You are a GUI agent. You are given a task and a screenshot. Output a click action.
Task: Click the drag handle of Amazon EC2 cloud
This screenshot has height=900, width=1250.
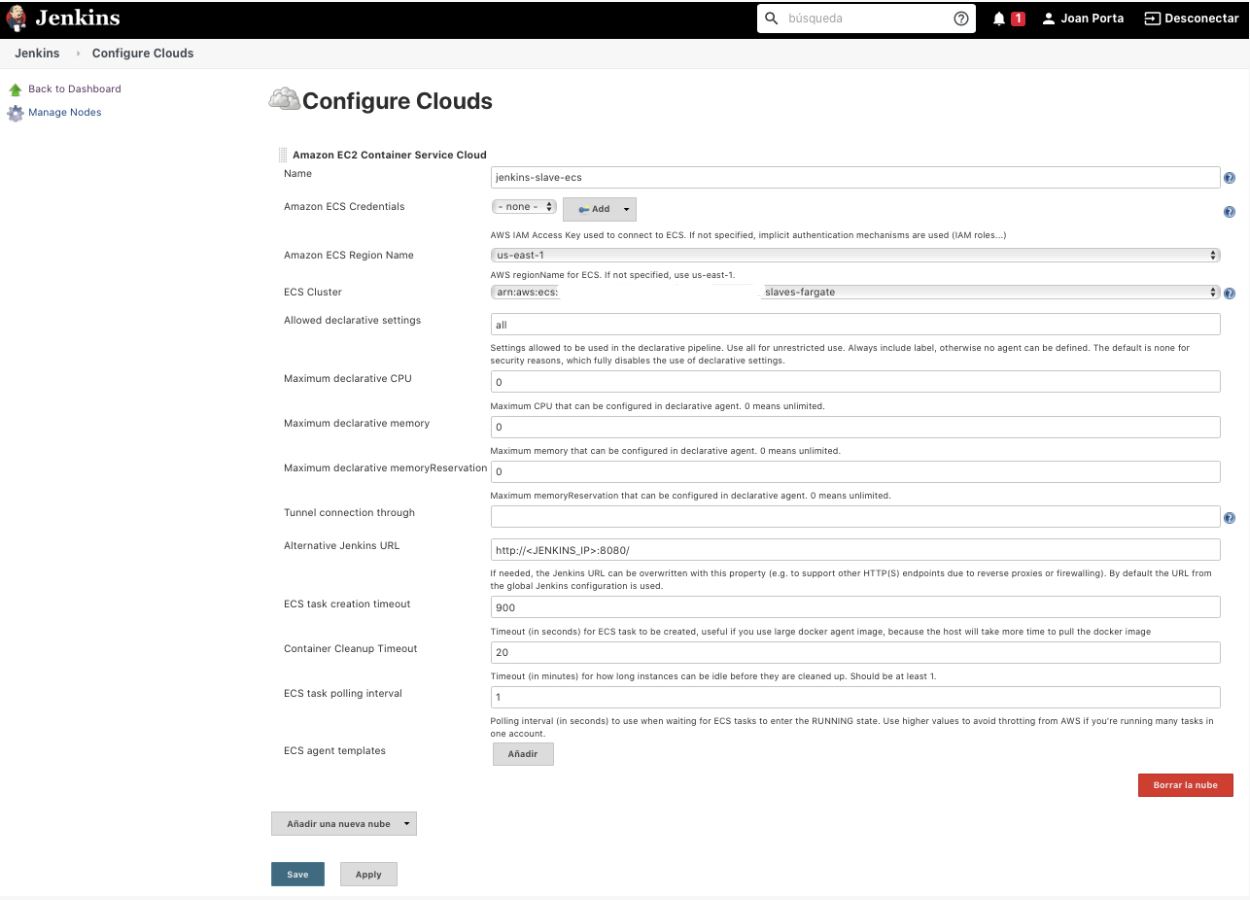tap(282, 155)
